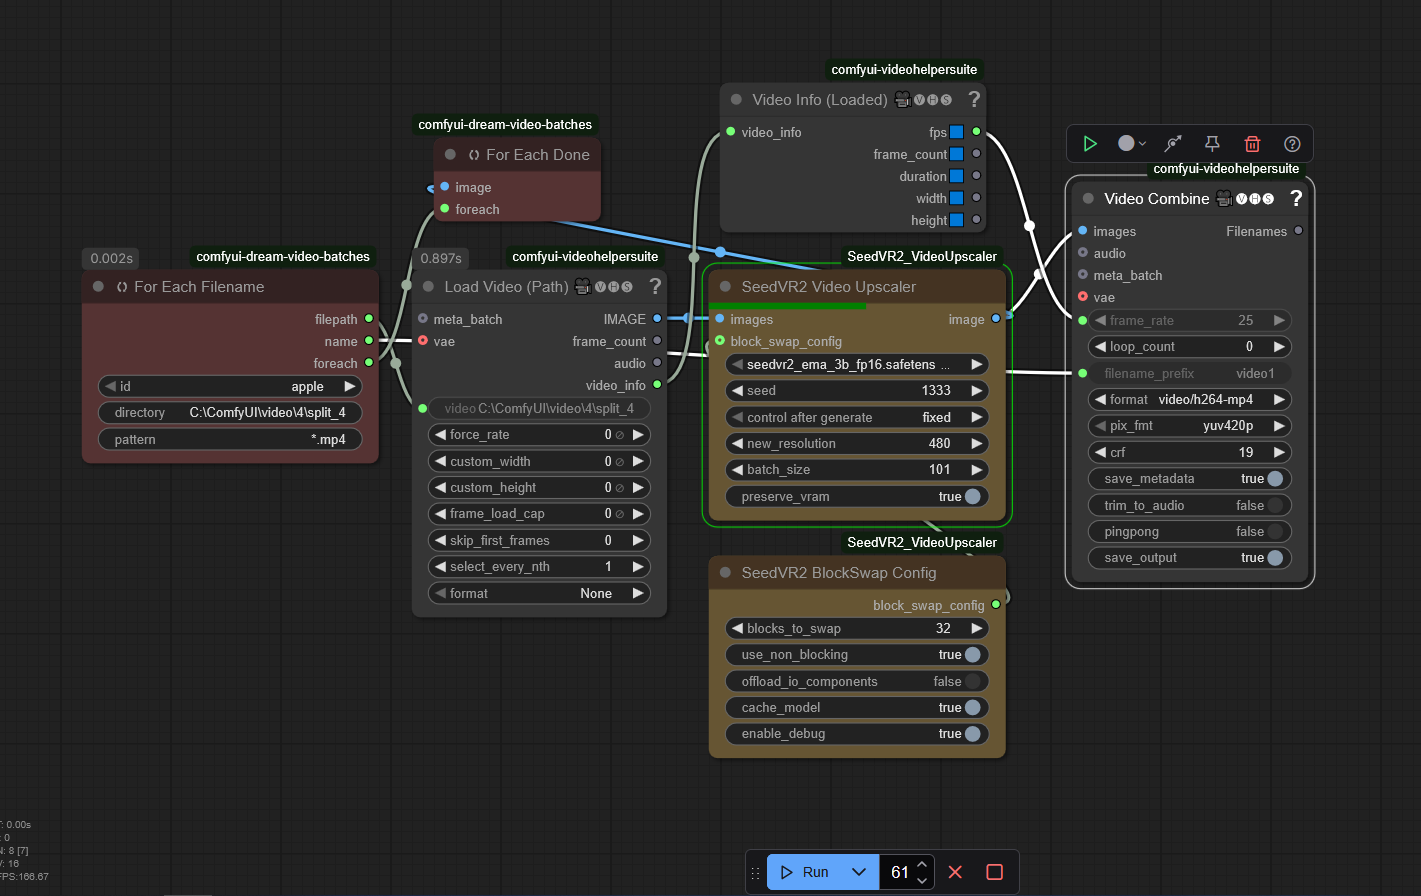1421x896 pixels.
Task: Increase the batch count stepper next to Run
Action: 923,864
